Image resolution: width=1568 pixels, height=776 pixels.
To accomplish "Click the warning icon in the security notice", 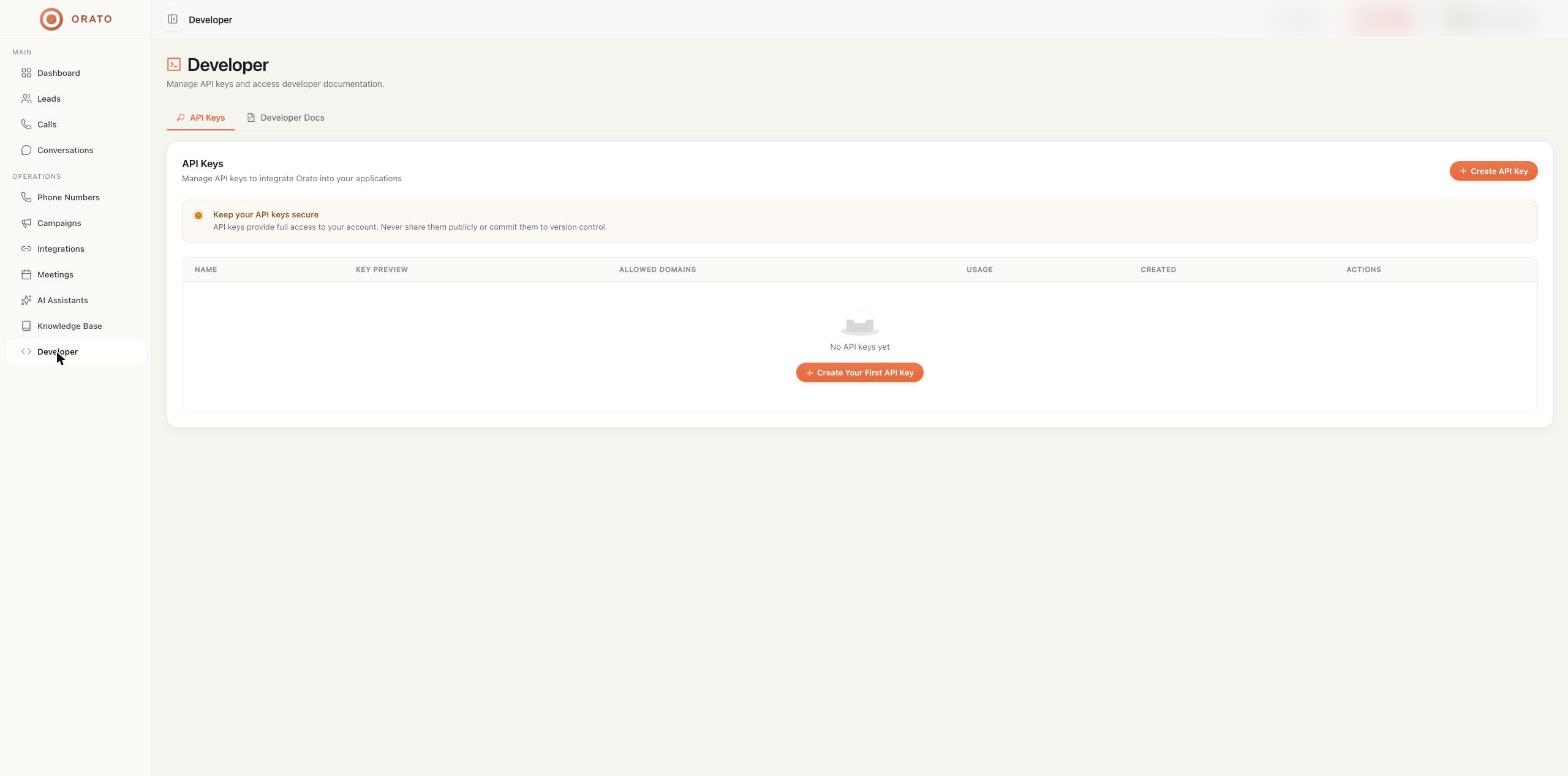I will pyautogui.click(x=198, y=215).
